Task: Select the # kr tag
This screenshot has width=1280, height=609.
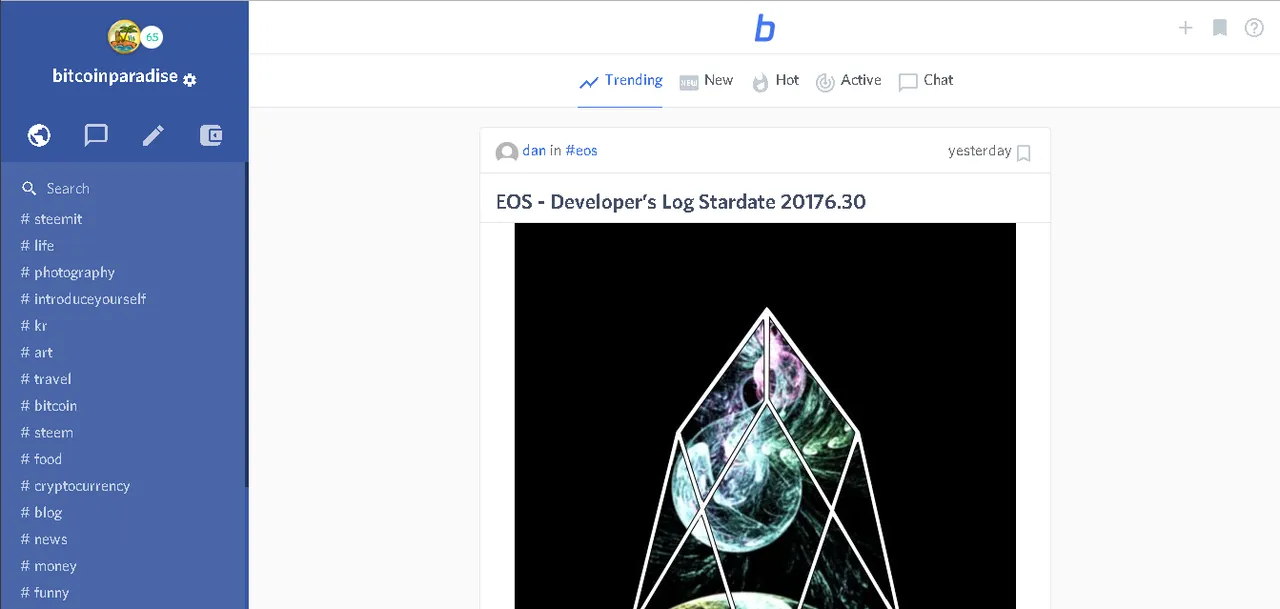Action: [34, 325]
